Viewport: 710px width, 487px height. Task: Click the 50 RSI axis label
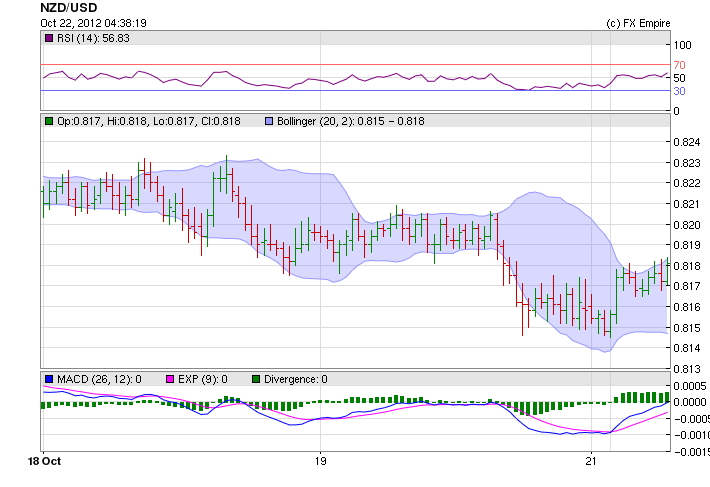point(679,78)
